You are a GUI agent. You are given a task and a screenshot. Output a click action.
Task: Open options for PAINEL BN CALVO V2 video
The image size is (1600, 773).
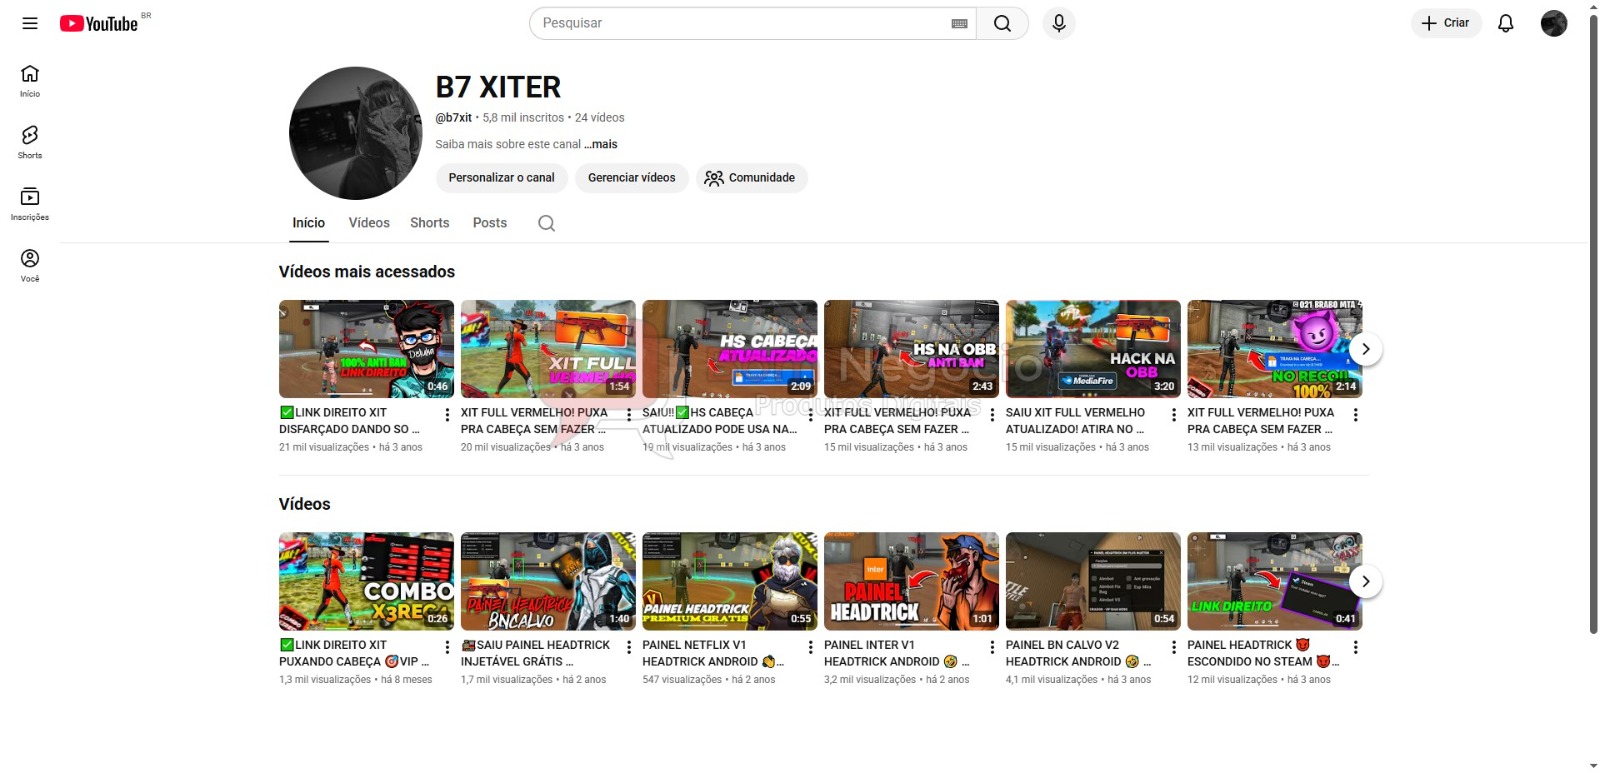coord(1174,647)
